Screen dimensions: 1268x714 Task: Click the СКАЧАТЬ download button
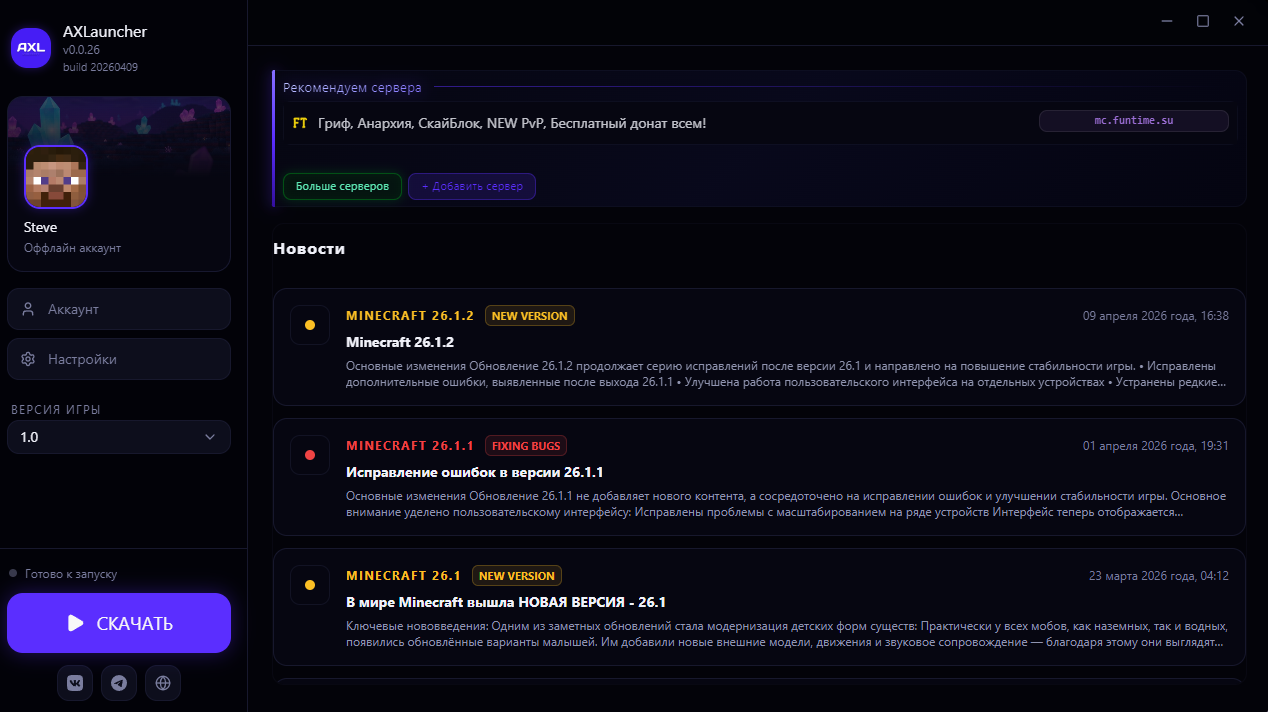click(x=119, y=623)
